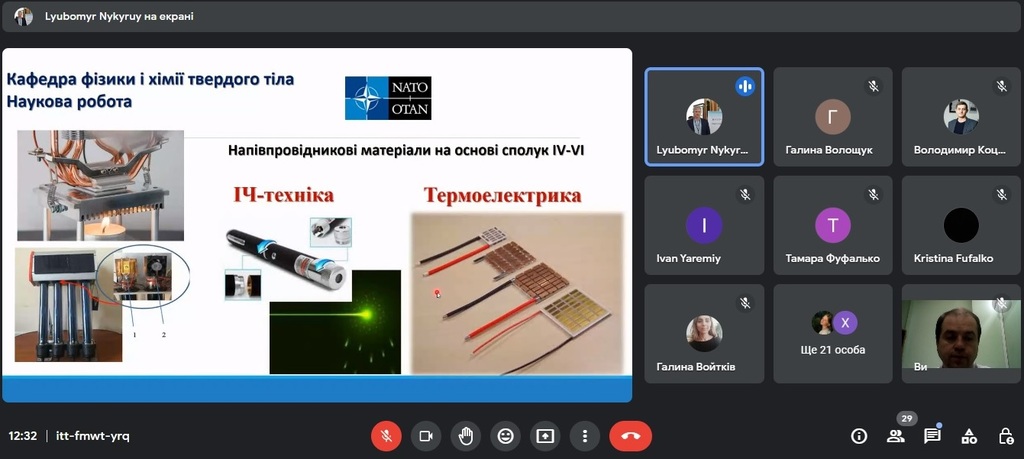1024x459 pixels.
Task: Click Галина Волощук's participant tile
Action: (x=833, y=117)
